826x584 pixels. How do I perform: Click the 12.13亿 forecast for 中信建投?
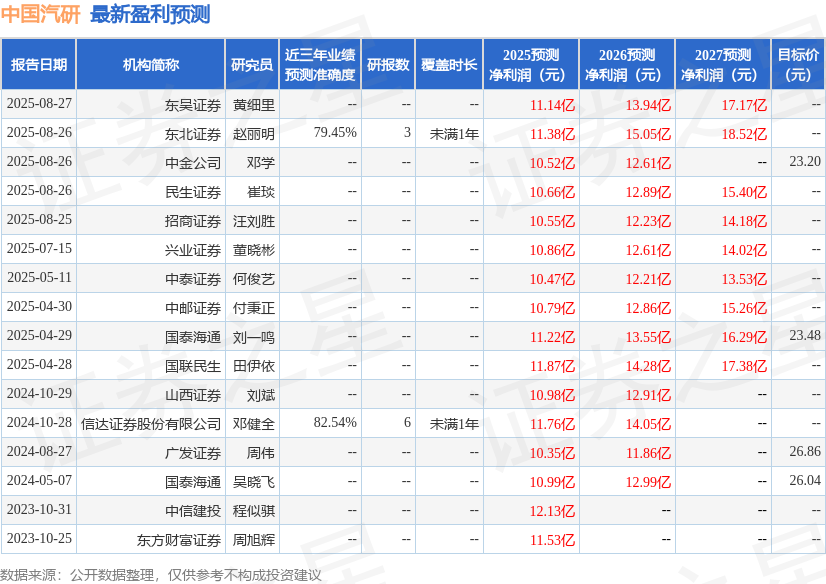552,511
